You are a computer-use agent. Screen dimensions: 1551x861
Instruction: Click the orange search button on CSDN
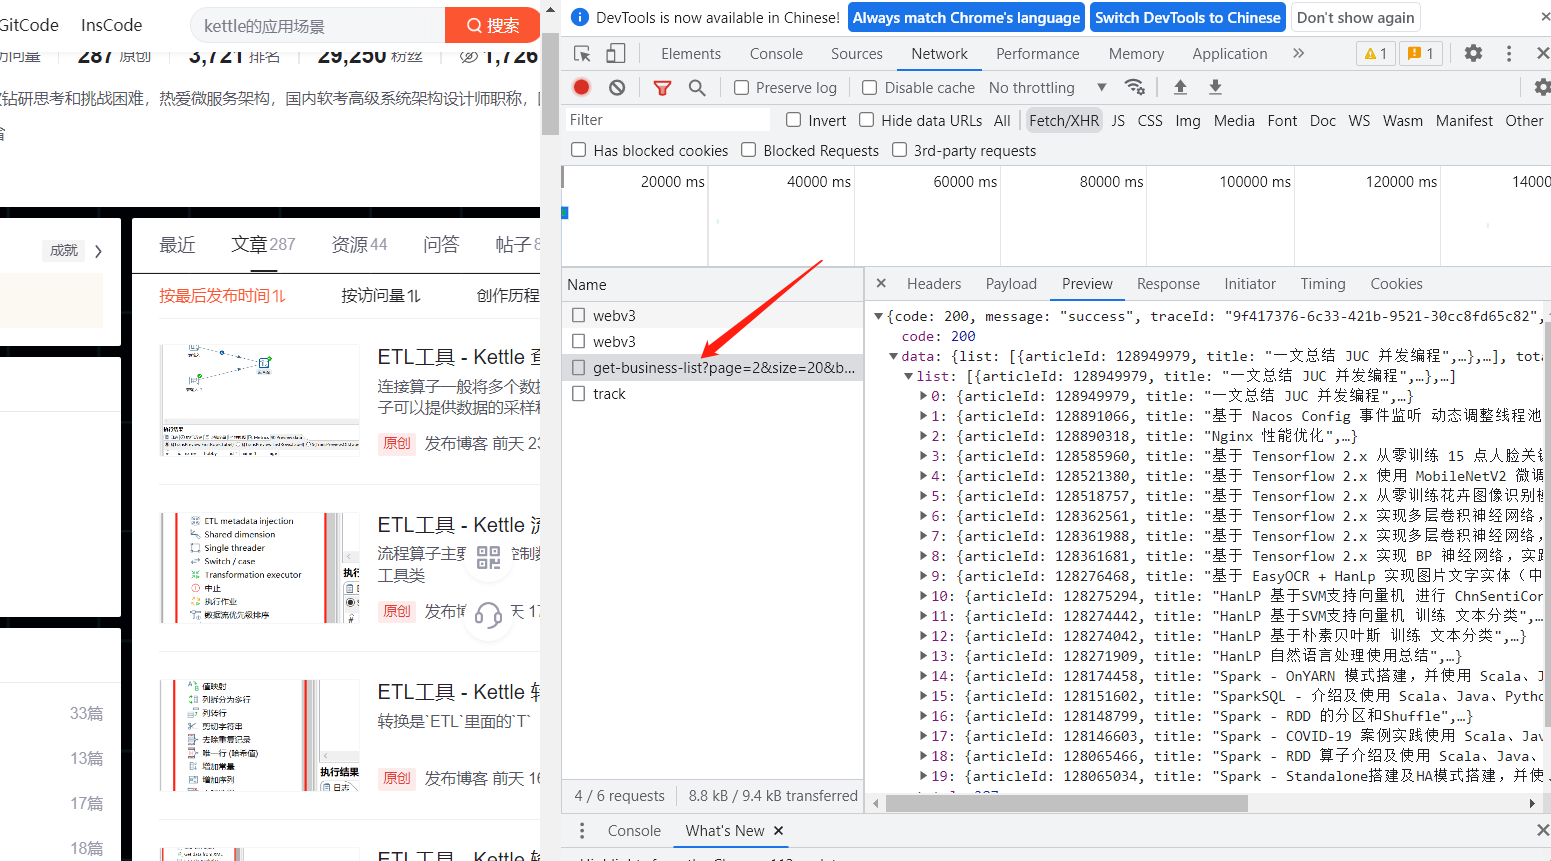pyautogui.click(x=493, y=25)
